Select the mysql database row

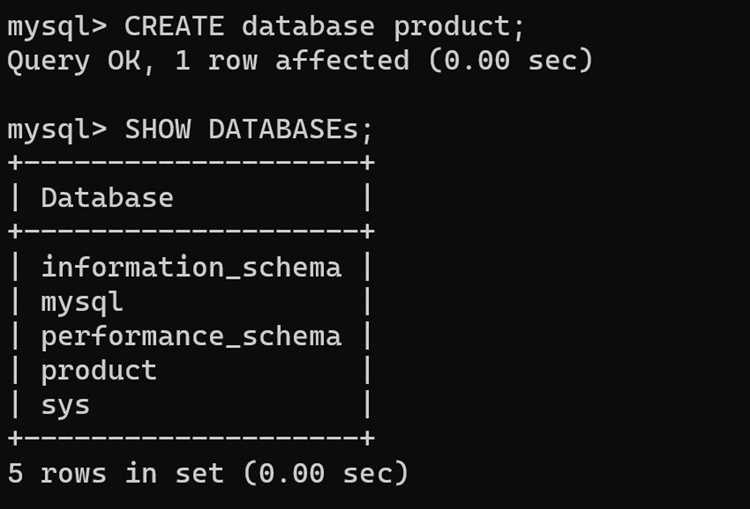coord(191,302)
